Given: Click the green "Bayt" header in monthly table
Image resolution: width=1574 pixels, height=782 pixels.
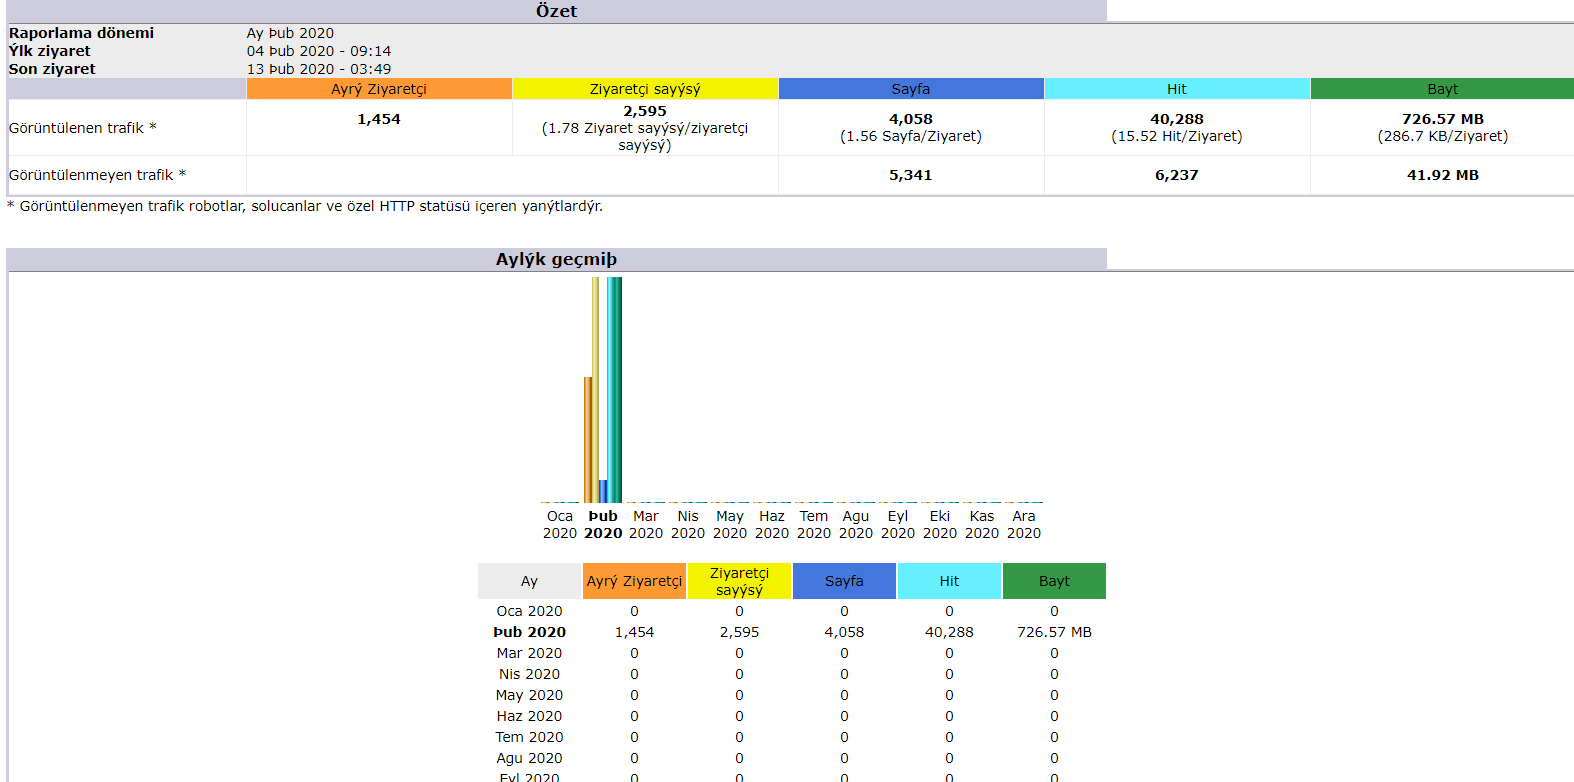Looking at the screenshot, I should click(1054, 581).
